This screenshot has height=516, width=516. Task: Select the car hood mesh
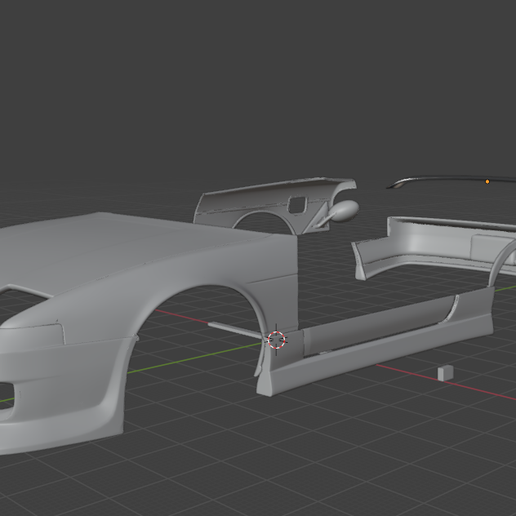click(133, 247)
